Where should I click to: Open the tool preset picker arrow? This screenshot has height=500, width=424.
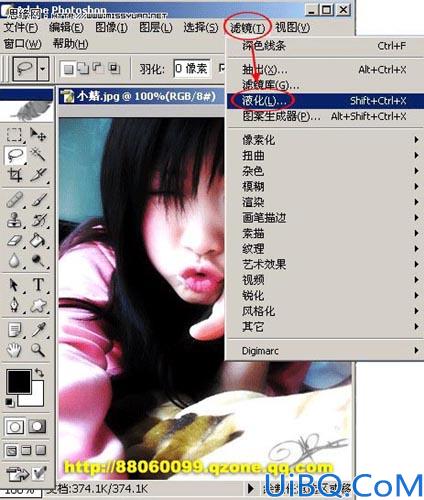pyautogui.click(x=43, y=69)
